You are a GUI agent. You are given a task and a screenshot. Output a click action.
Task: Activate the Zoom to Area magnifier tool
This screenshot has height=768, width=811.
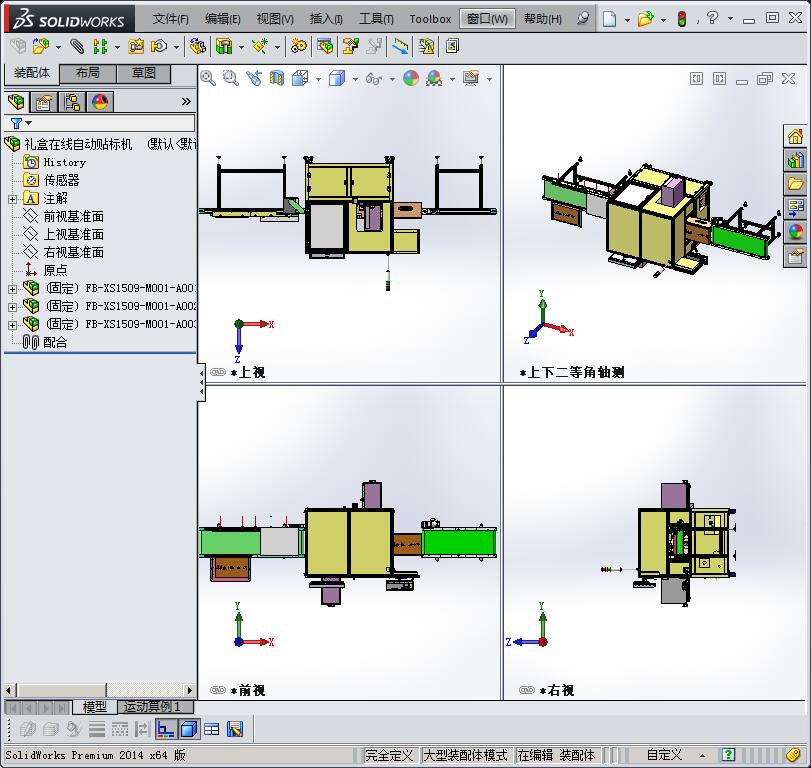point(228,78)
